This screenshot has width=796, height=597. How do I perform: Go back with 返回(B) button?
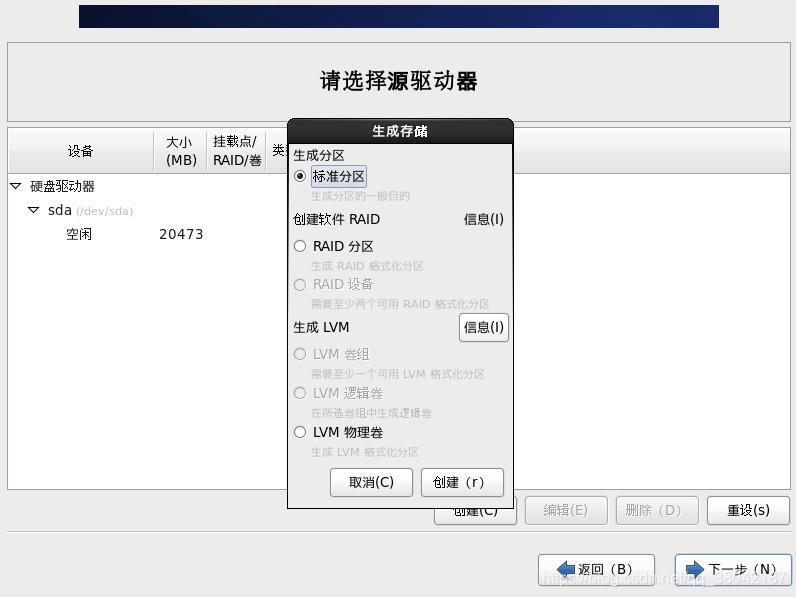[596, 569]
